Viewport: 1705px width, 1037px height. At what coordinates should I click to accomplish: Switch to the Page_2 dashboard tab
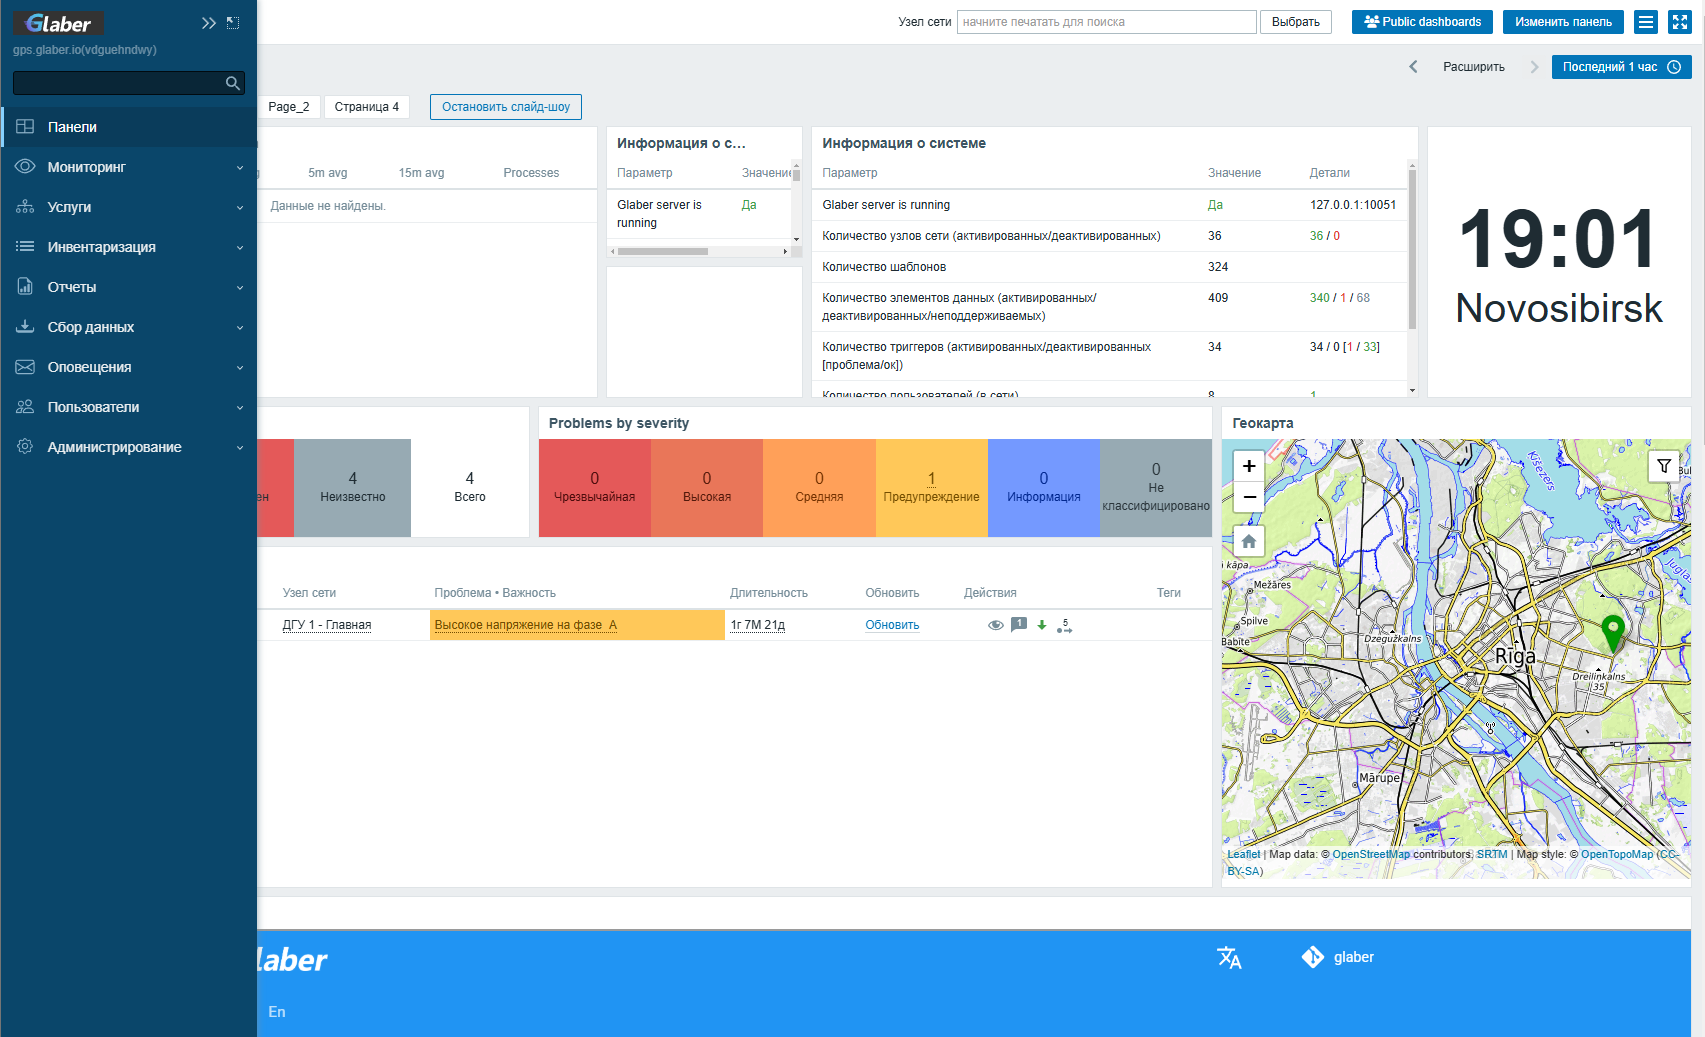click(289, 107)
